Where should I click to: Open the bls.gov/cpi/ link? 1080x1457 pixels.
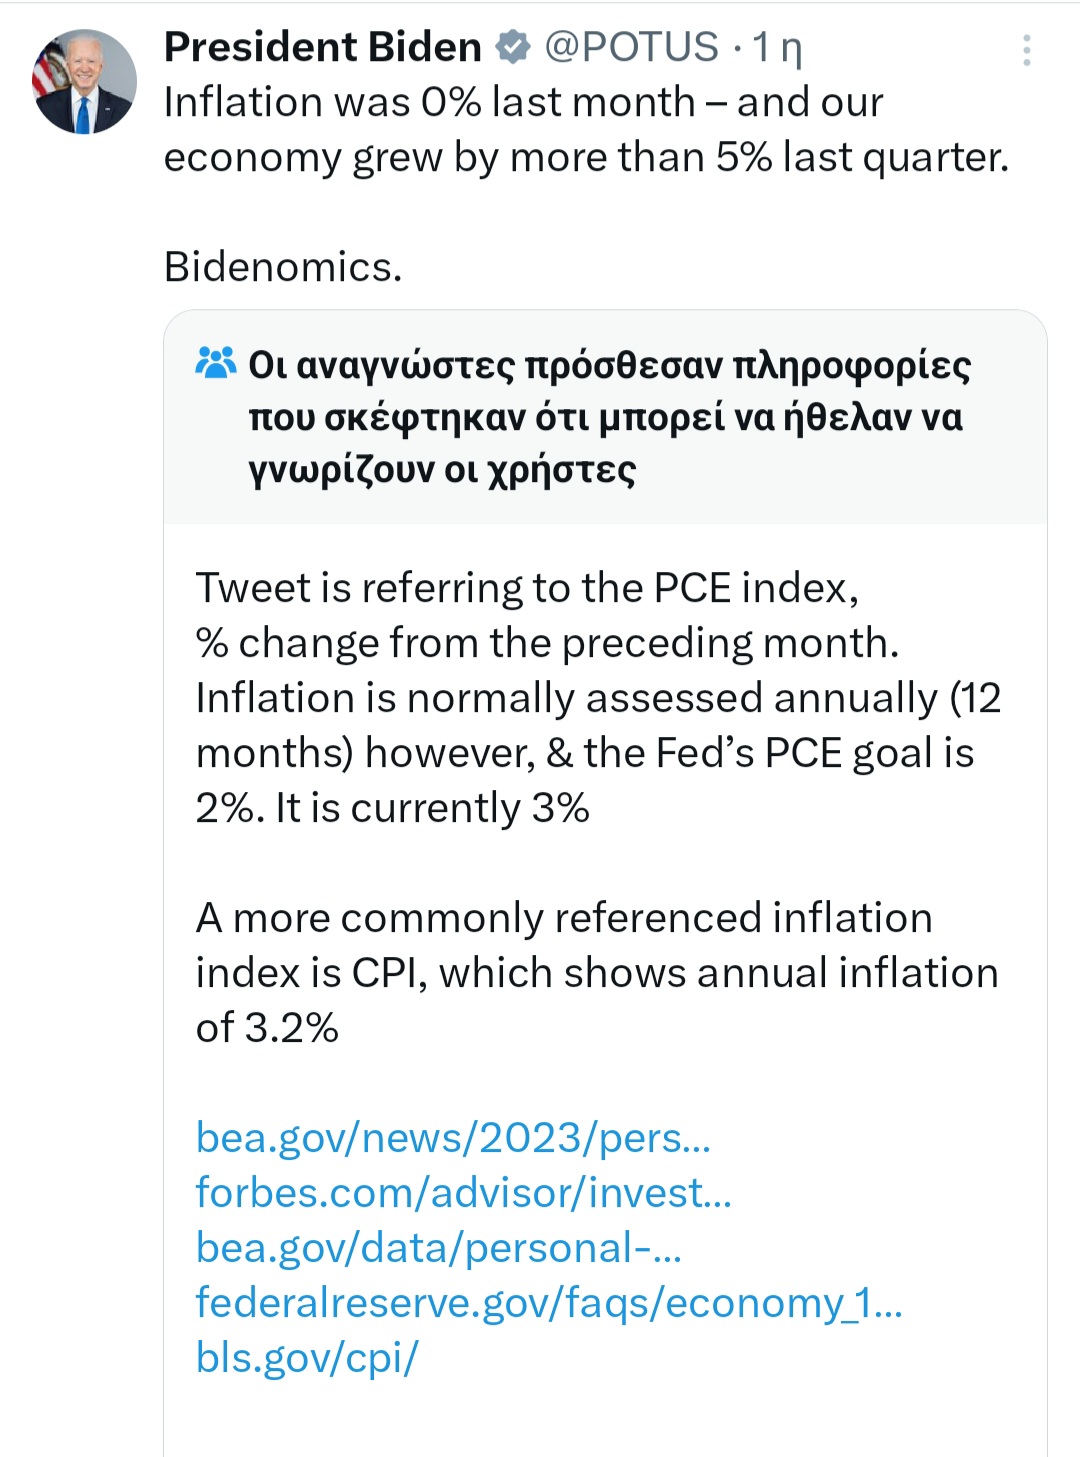pyautogui.click(x=306, y=1358)
